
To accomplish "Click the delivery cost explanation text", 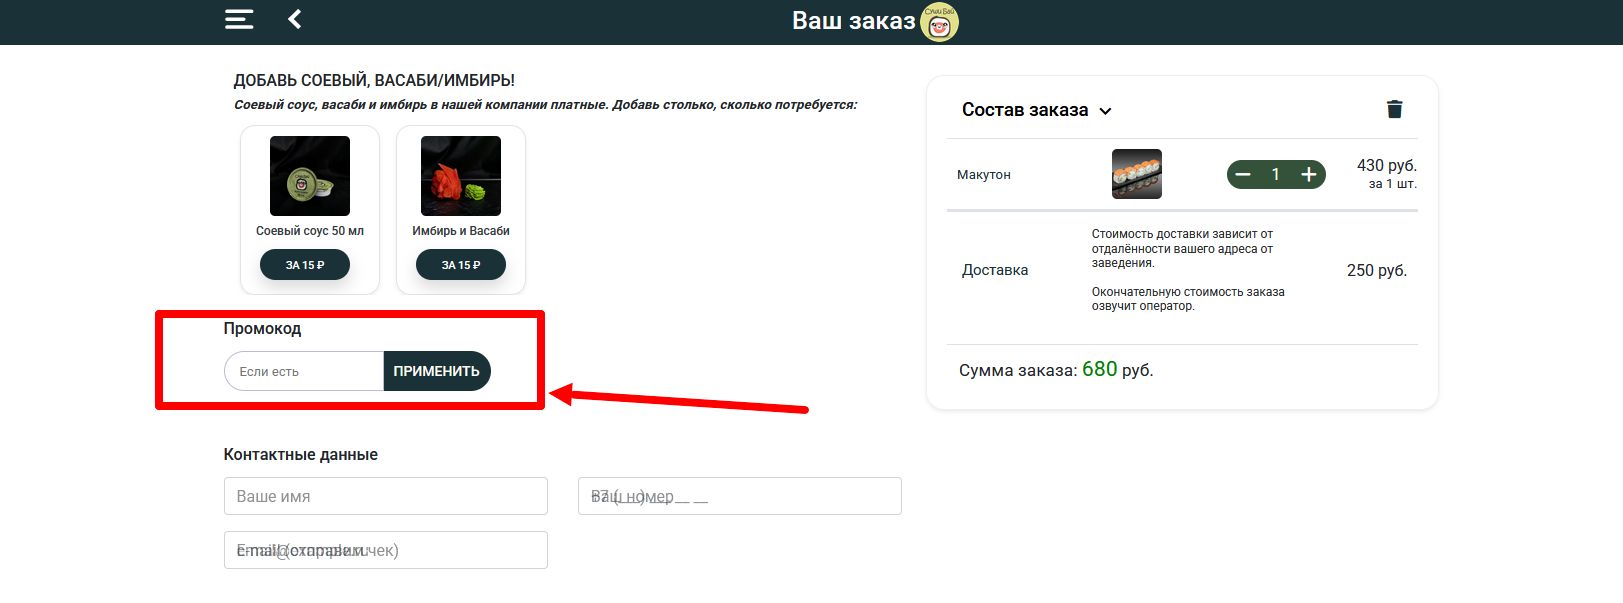I will (1188, 270).
